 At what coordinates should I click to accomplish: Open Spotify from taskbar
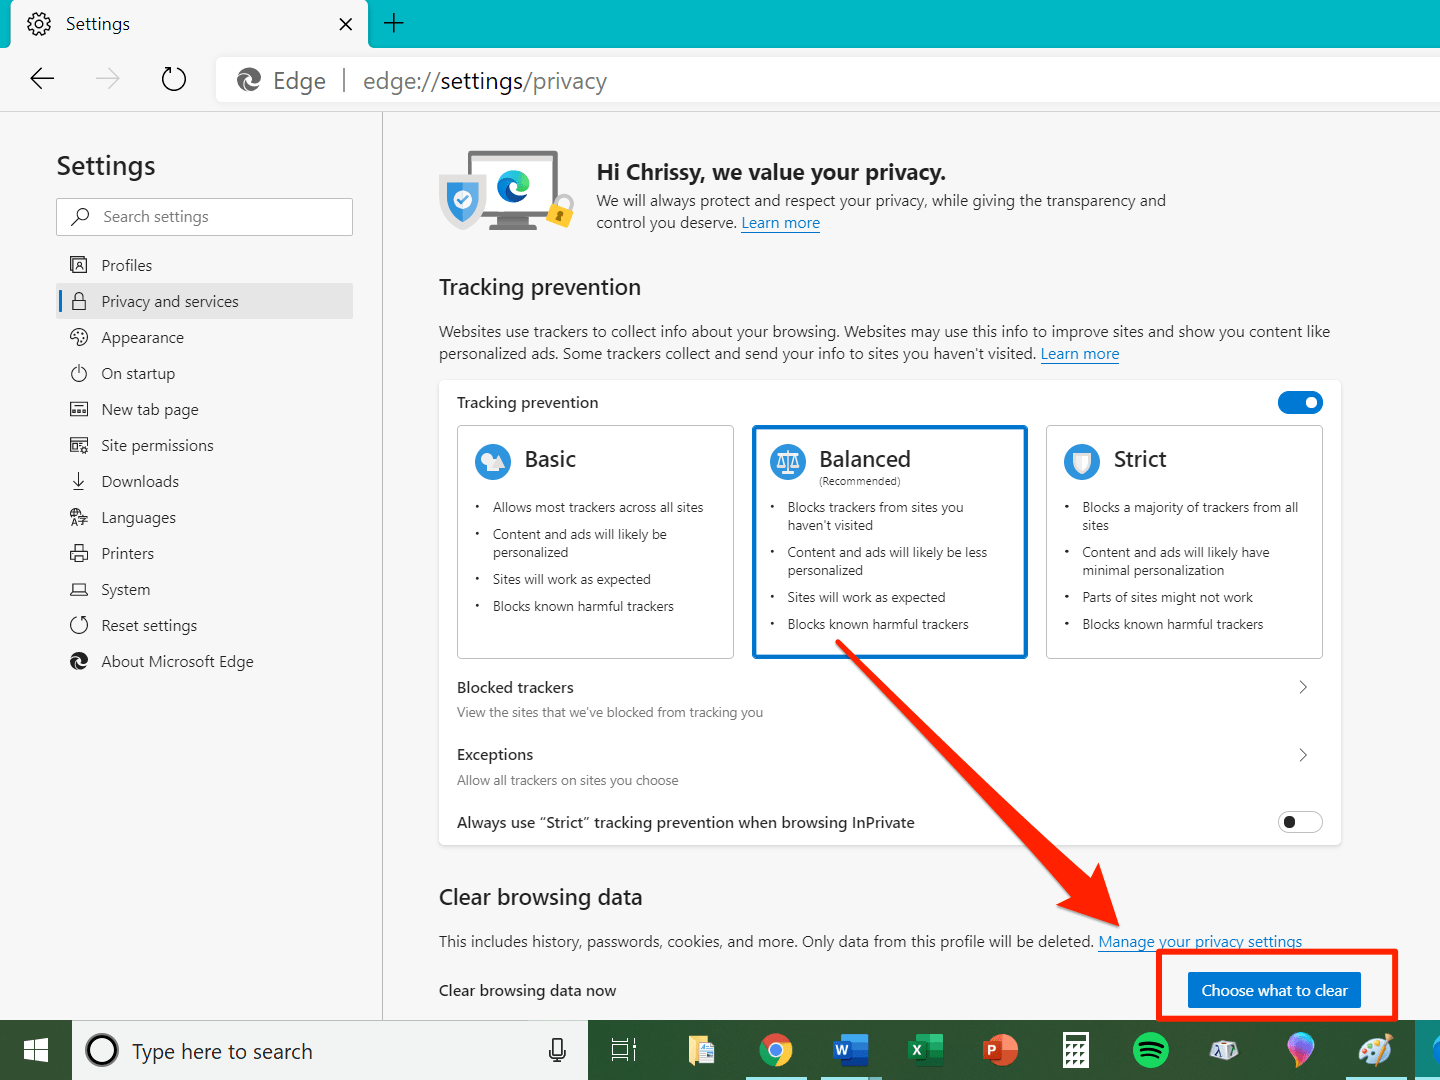[x=1150, y=1050]
